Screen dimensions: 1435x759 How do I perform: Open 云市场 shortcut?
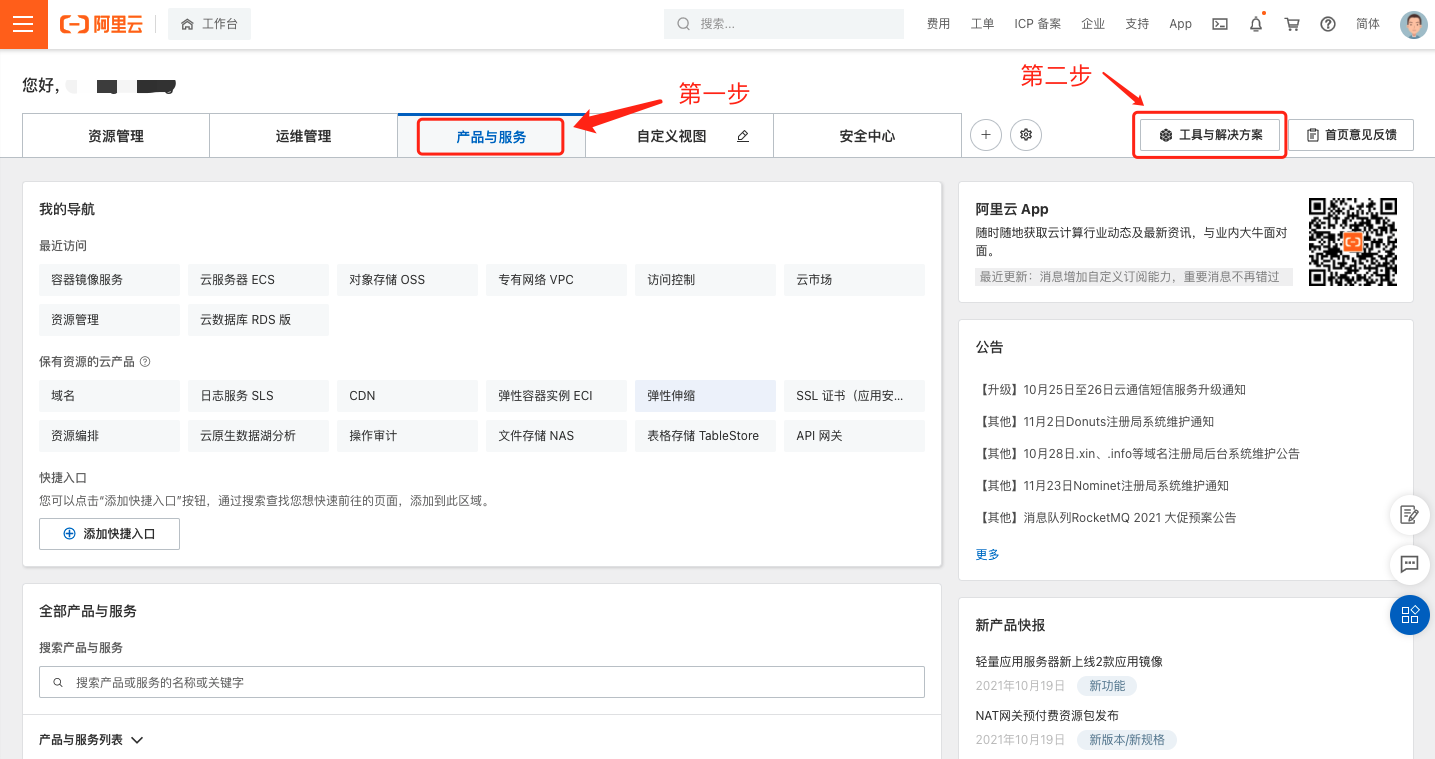854,280
